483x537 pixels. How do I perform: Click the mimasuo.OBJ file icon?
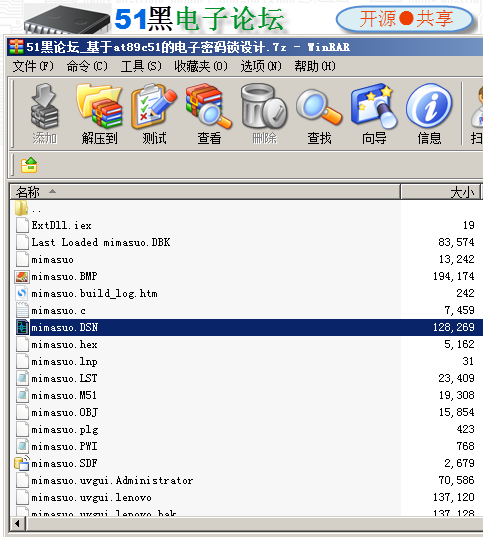pos(22,412)
